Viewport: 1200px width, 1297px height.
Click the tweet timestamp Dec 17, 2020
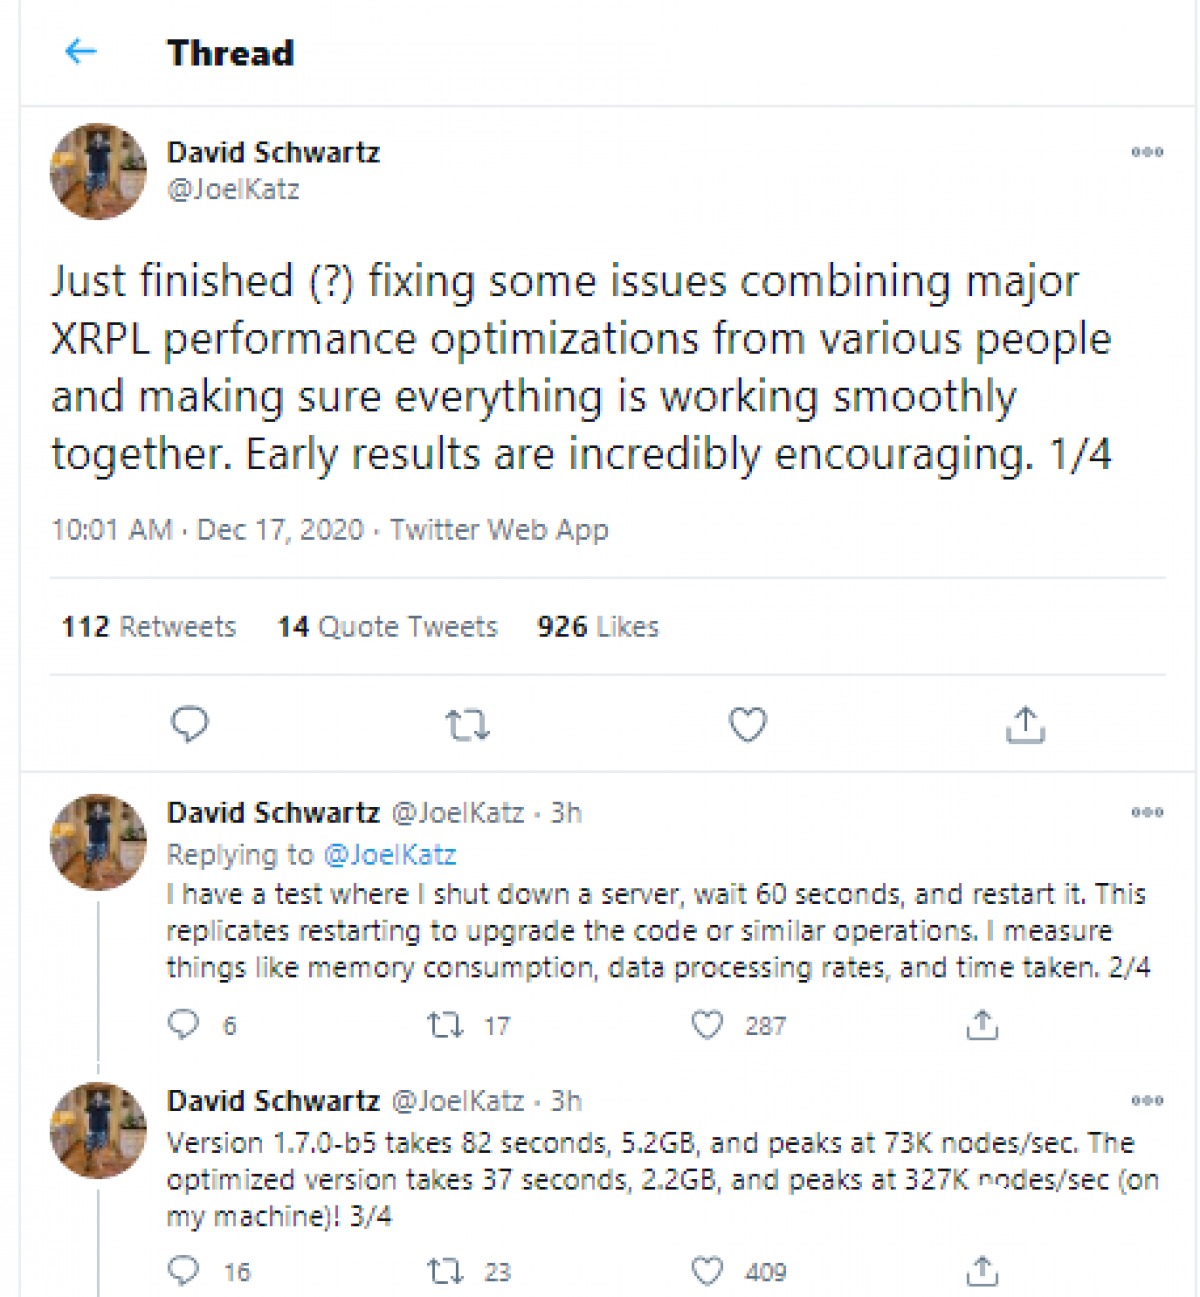coord(281,530)
